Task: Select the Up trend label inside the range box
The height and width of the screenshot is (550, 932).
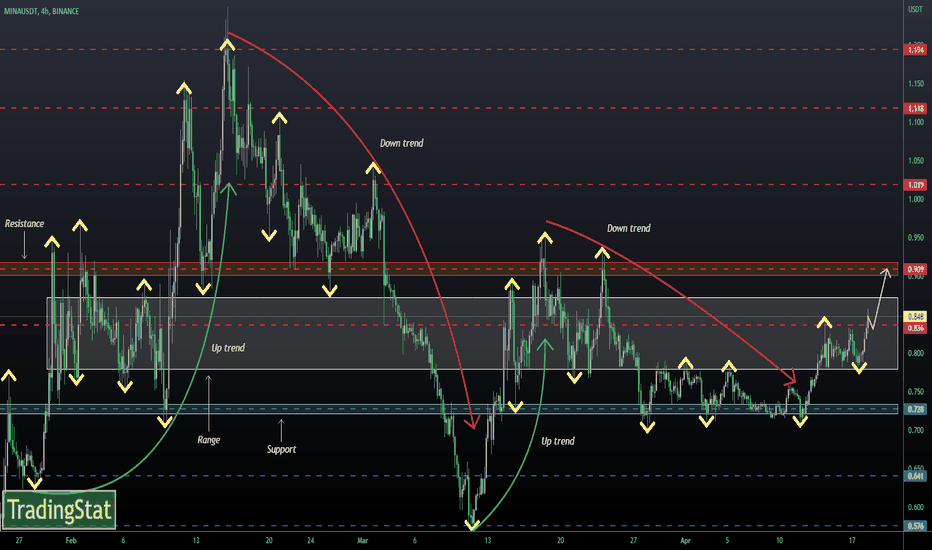Action: coord(228,348)
